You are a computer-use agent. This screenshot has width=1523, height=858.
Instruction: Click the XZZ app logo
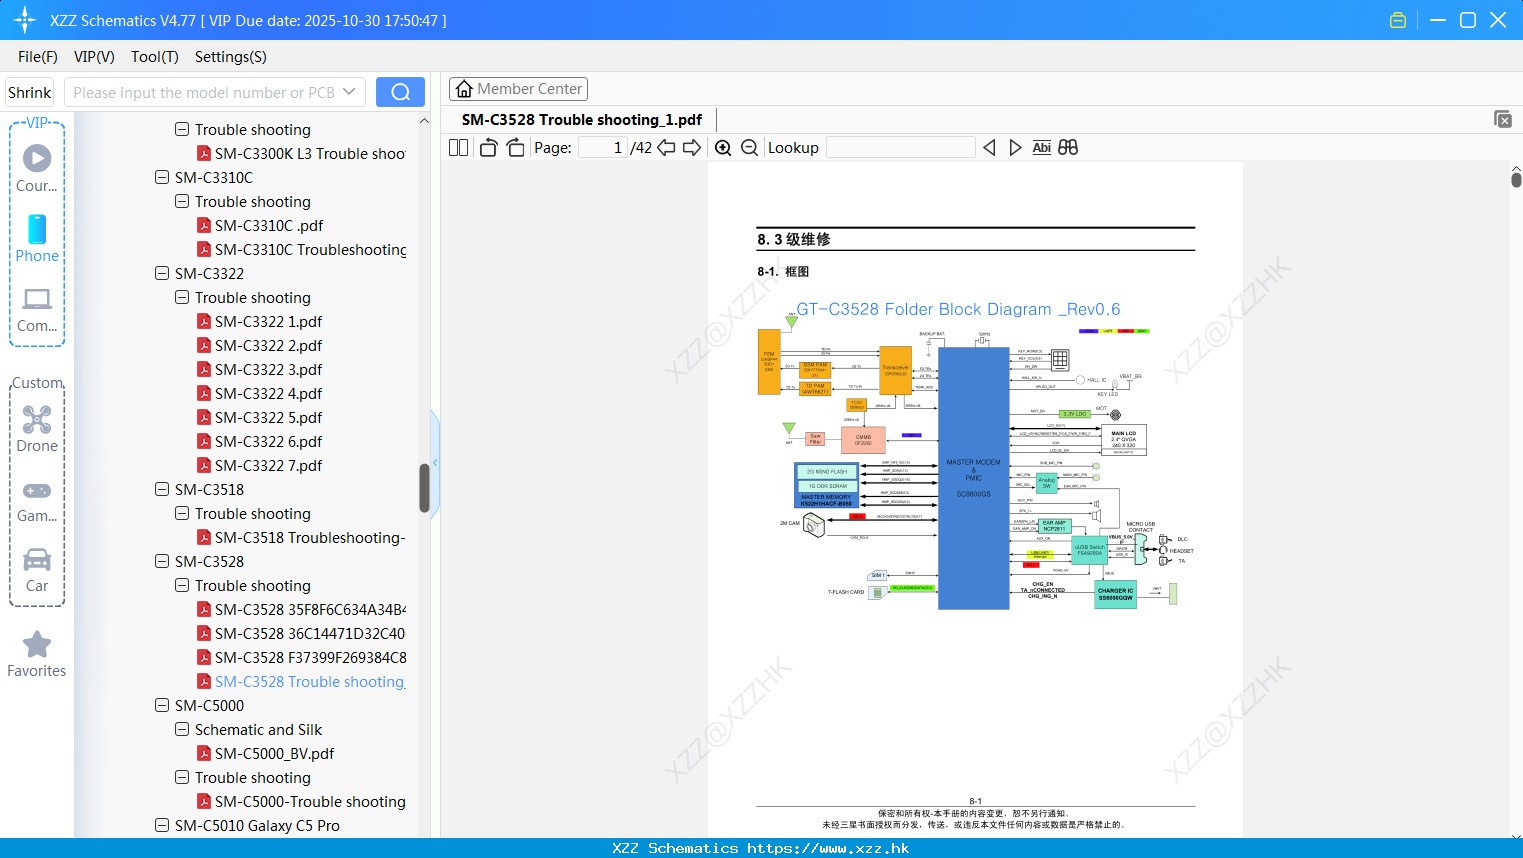coord(25,20)
